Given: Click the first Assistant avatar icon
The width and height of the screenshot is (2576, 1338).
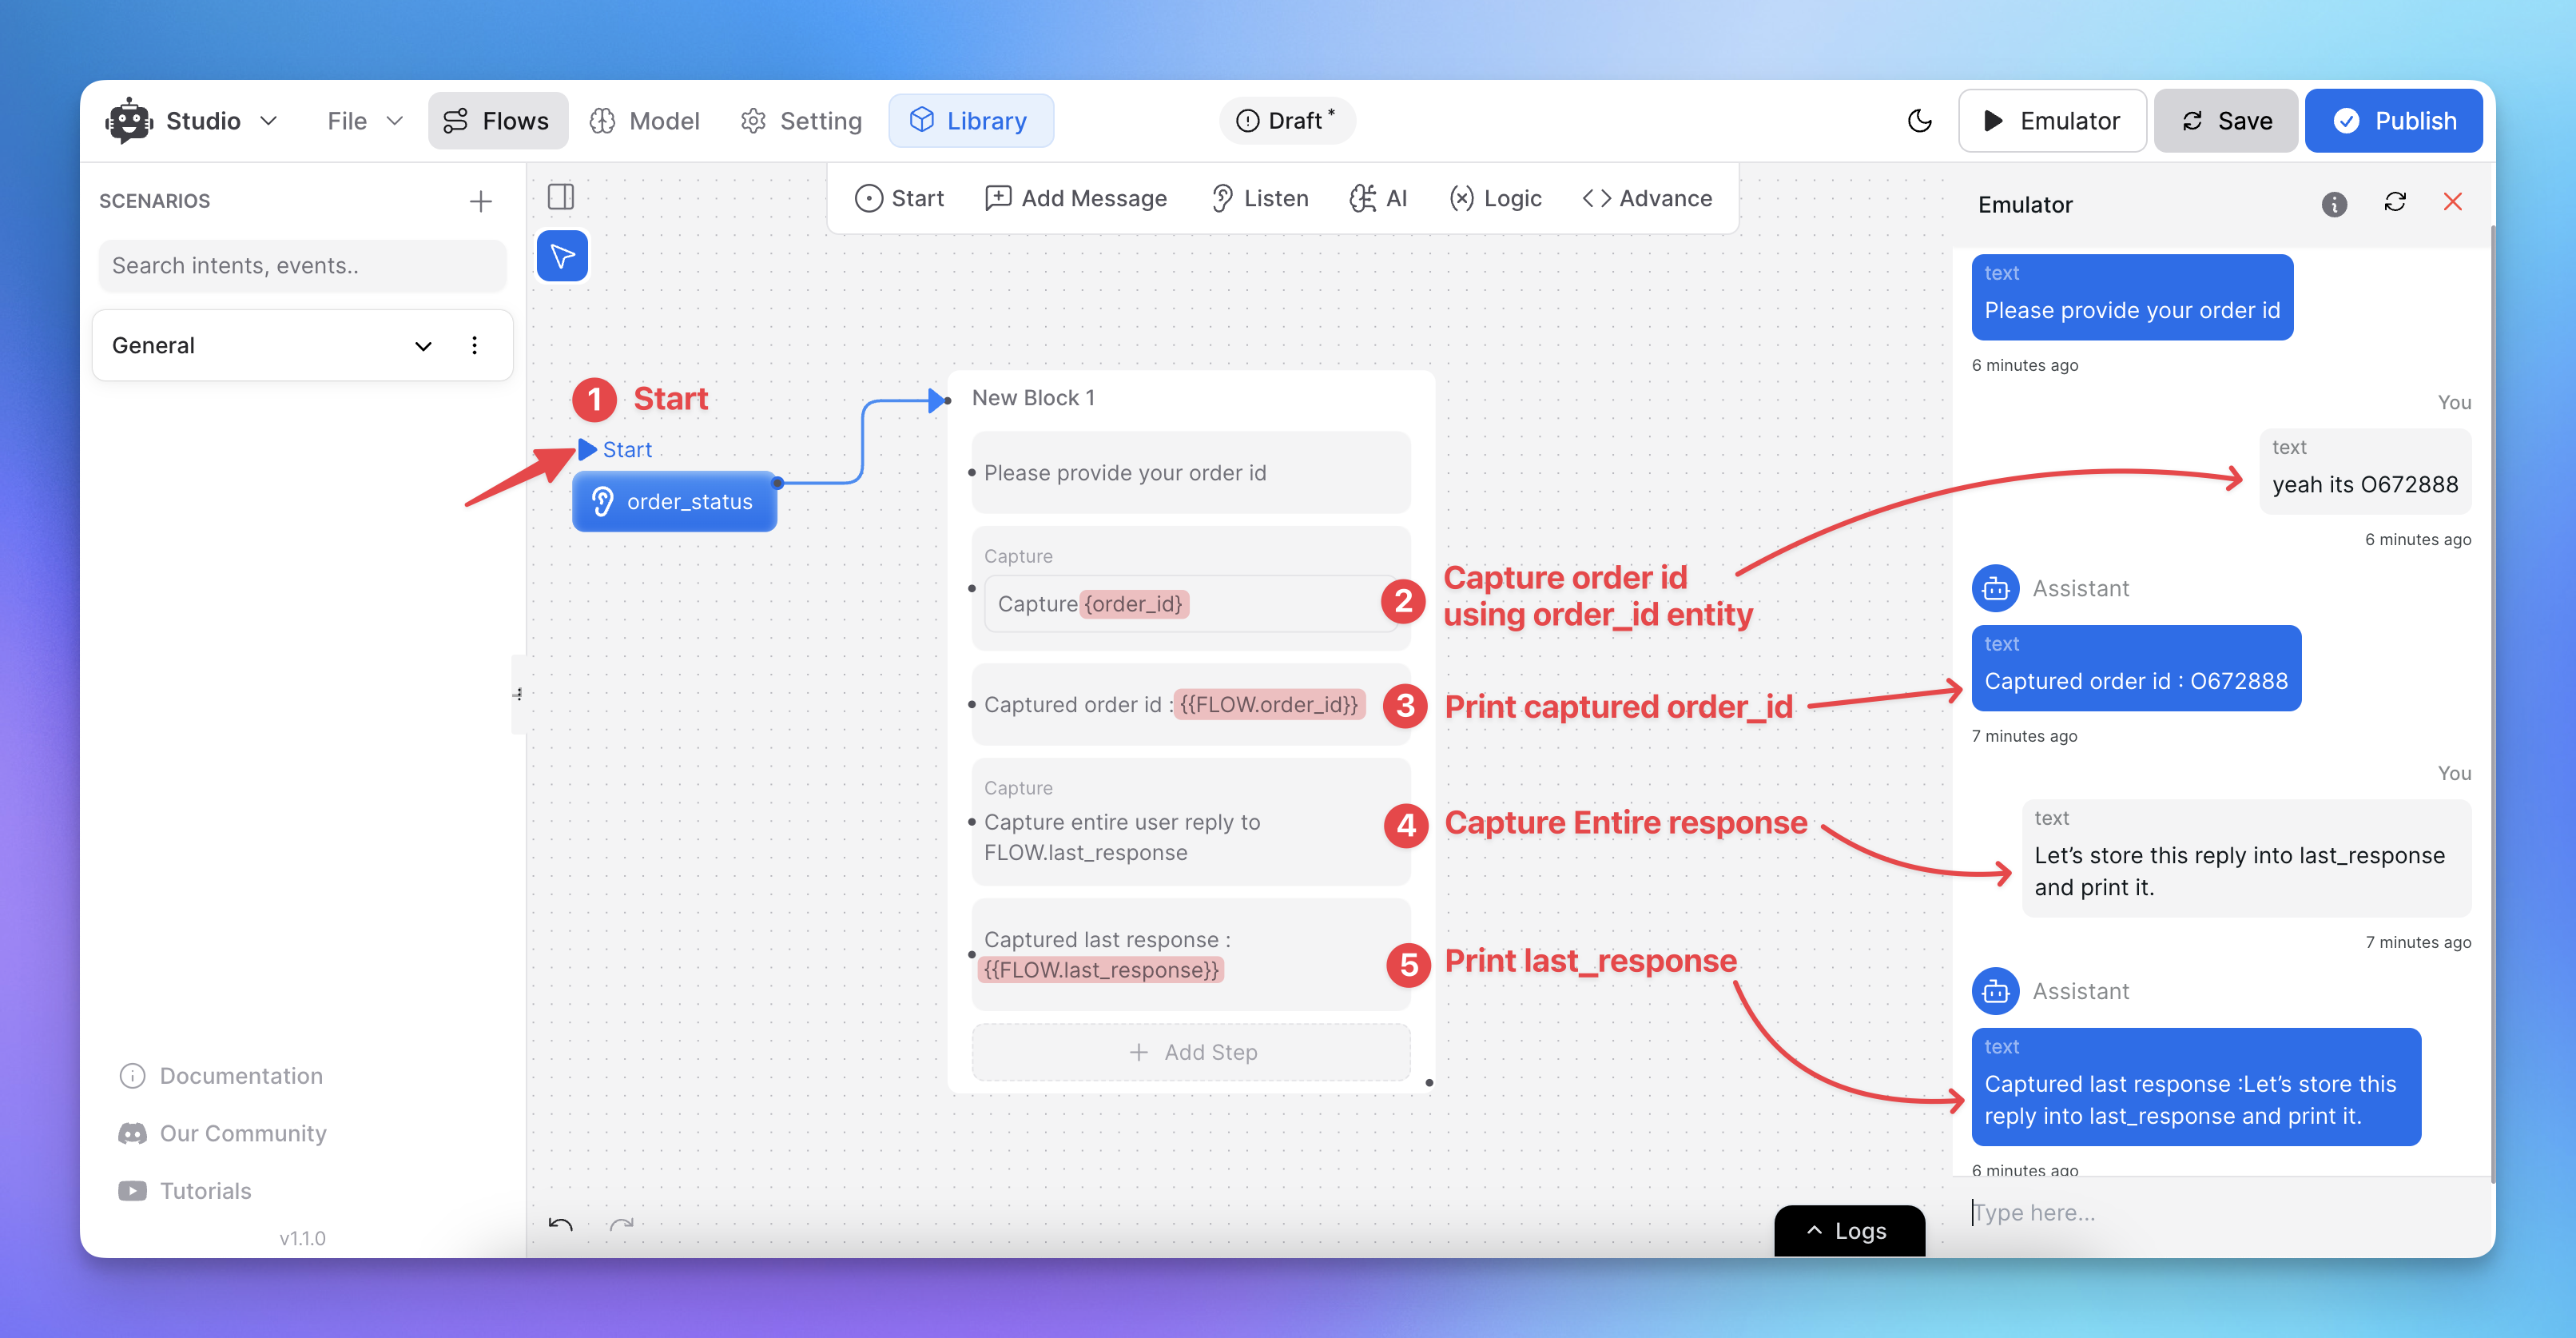Looking at the screenshot, I should (x=1995, y=589).
